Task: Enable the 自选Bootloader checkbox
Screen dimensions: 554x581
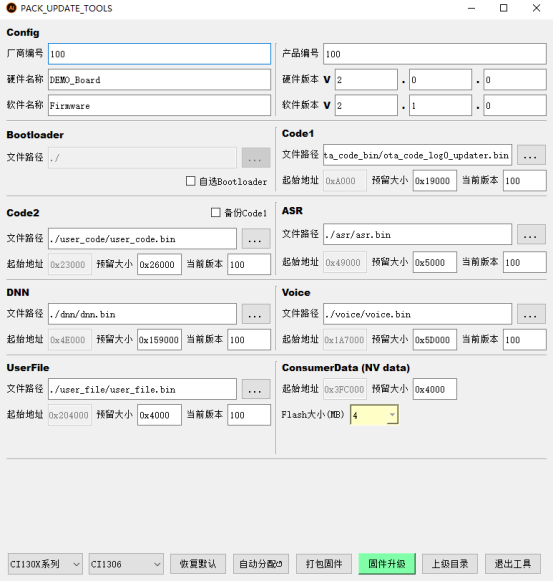Action: coord(190,181)
